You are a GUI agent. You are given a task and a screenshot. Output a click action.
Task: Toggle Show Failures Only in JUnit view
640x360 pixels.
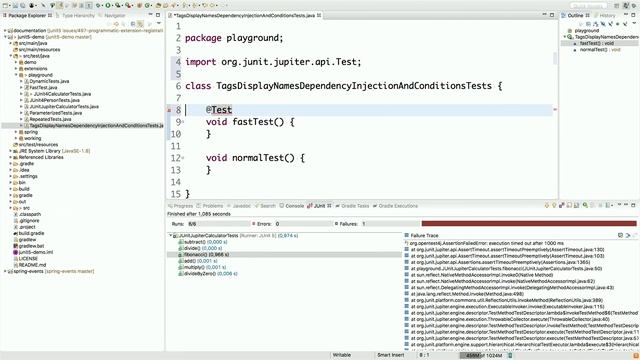click(561, 205)
